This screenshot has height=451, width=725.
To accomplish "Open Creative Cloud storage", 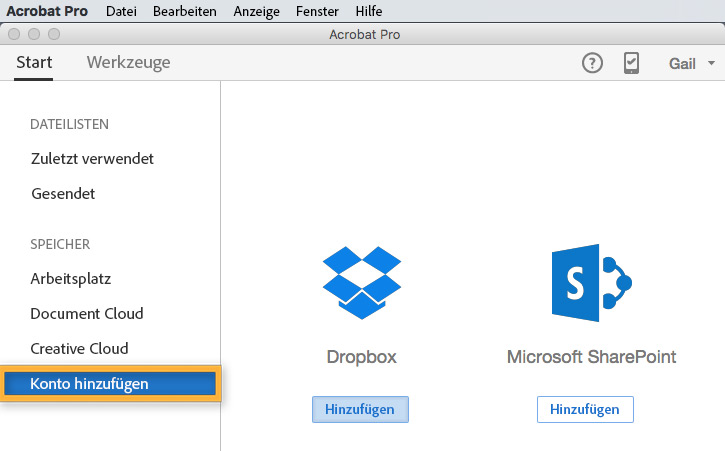I will [x=79, y=348].
